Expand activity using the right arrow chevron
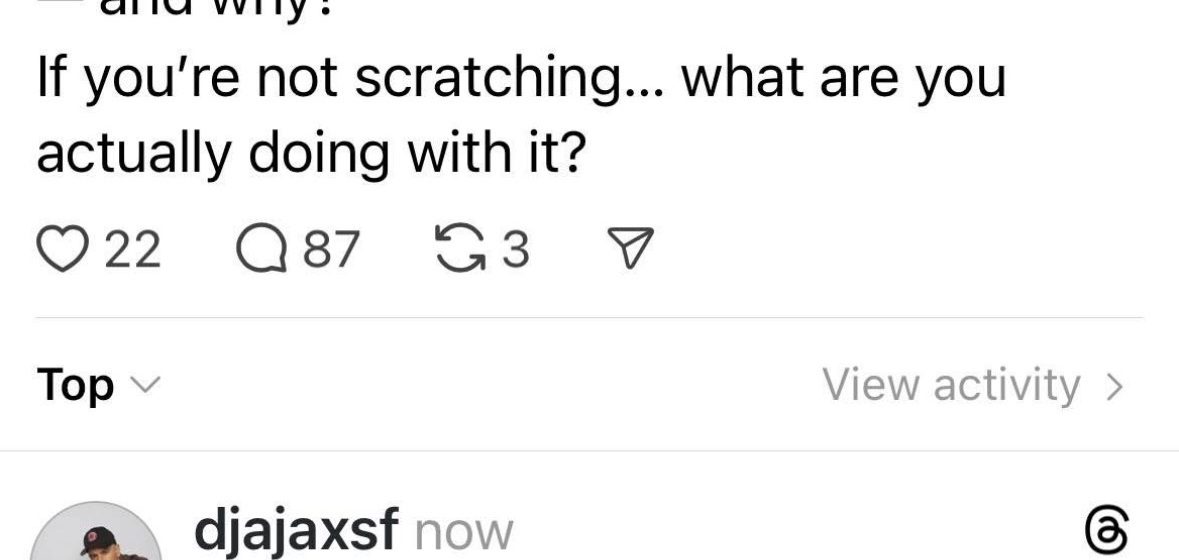The image size is (1179, 560). 1115,385
